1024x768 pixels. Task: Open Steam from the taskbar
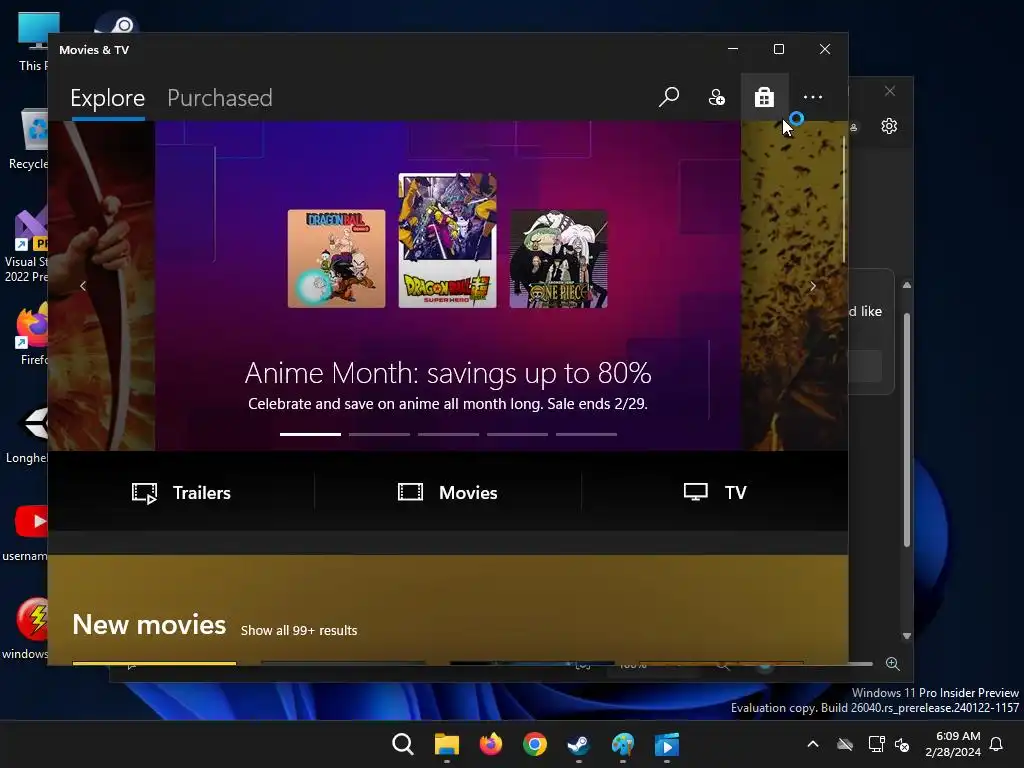point(579,744)
